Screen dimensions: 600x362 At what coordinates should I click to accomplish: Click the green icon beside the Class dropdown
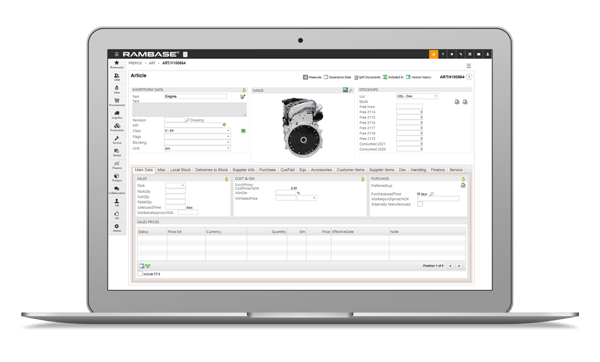(x=243, y=131)
